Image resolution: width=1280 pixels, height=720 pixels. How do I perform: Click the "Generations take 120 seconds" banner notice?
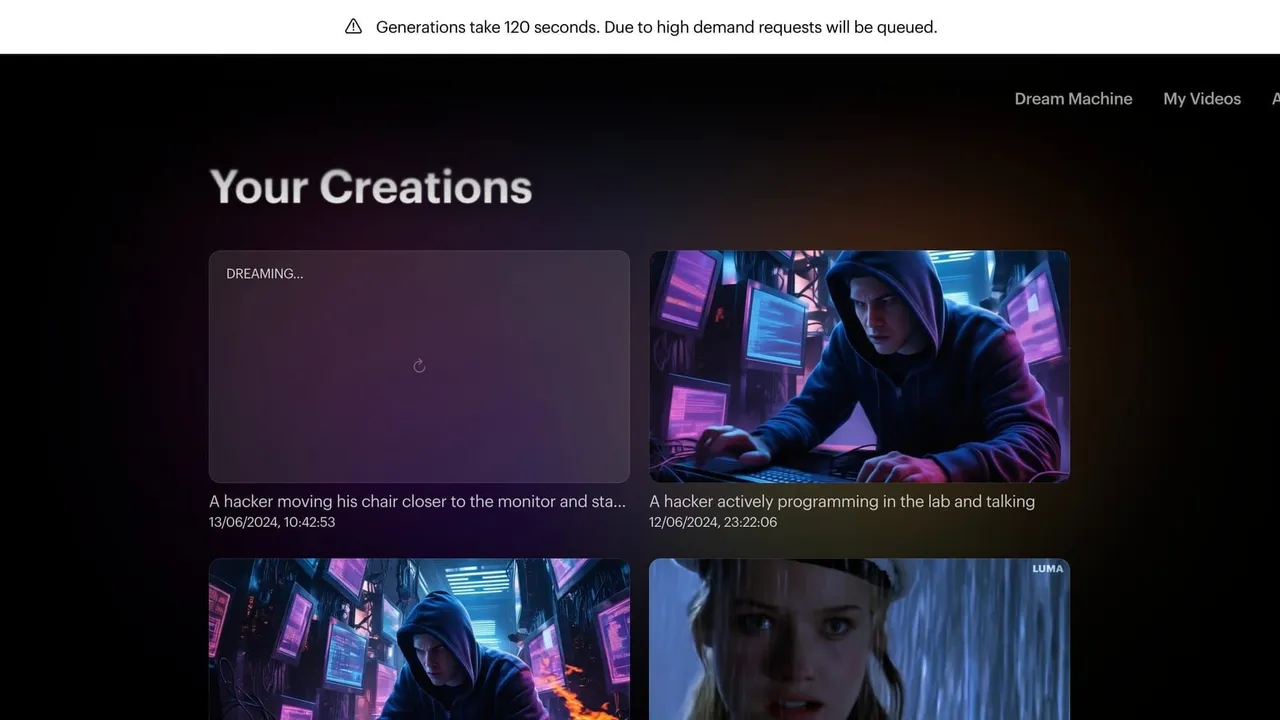pyautogui.click(x=656, y=27)
